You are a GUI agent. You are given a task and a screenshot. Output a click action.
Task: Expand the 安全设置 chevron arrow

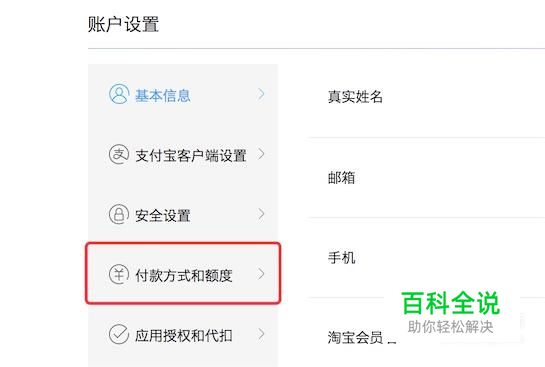pos(261,214)
